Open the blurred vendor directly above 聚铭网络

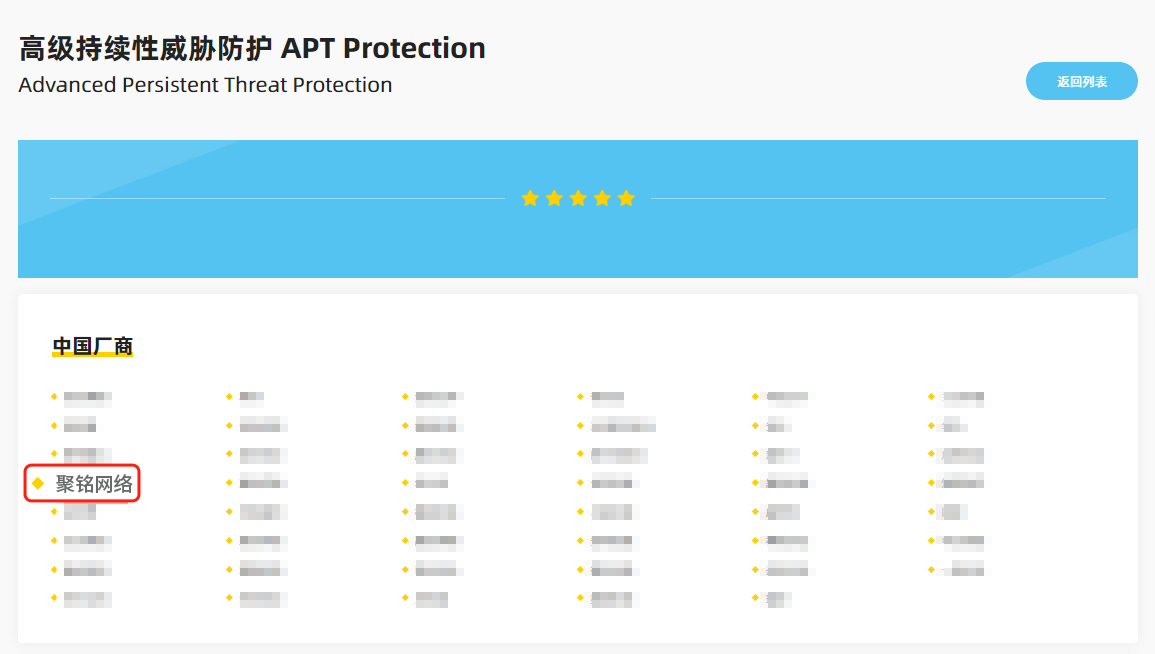[x=86, y=455]
